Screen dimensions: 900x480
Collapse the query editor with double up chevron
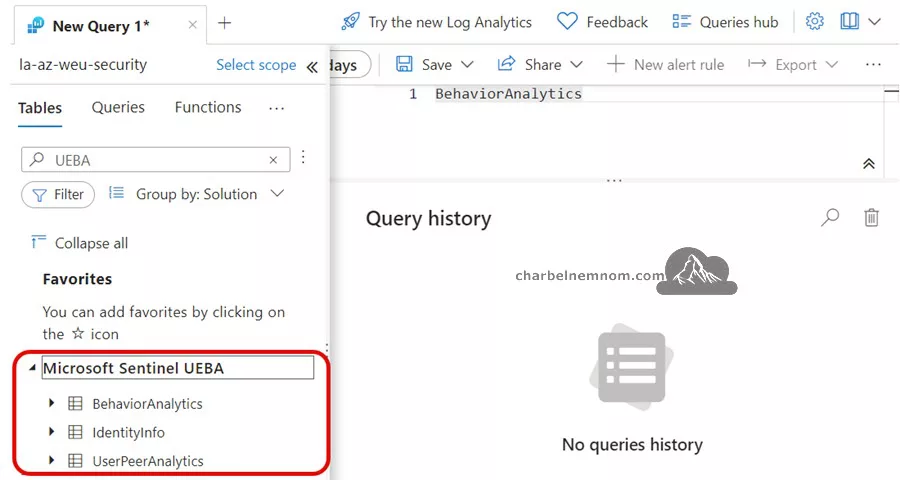coord(869,164)
